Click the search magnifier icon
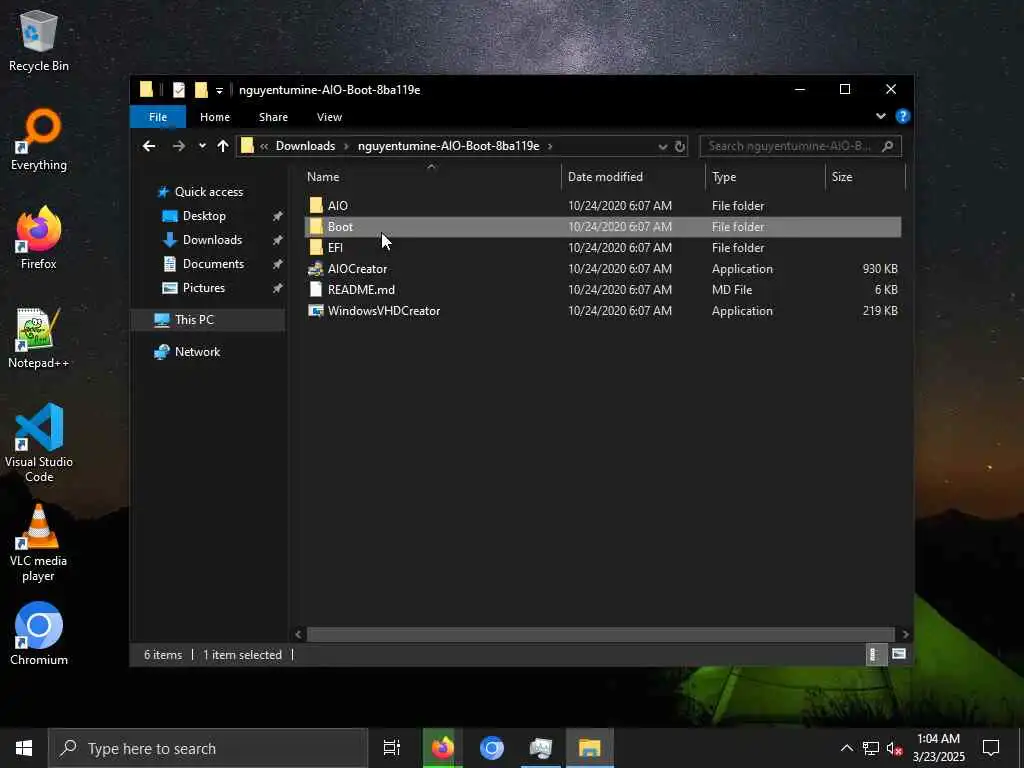Image resolution: width=1024 pixels, height=768 pixels. pos(888,146)
